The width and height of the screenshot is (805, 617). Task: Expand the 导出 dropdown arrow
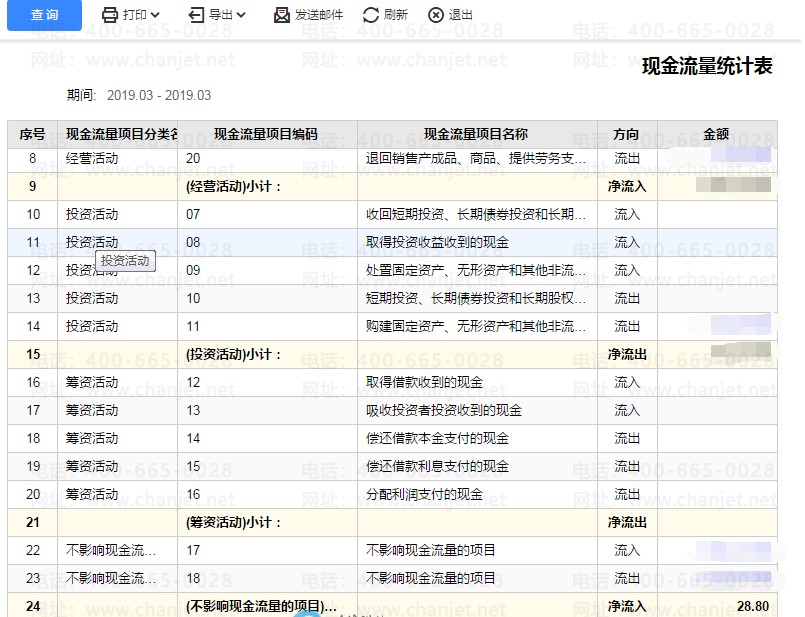pyautogui.click(x=241, y=15)
